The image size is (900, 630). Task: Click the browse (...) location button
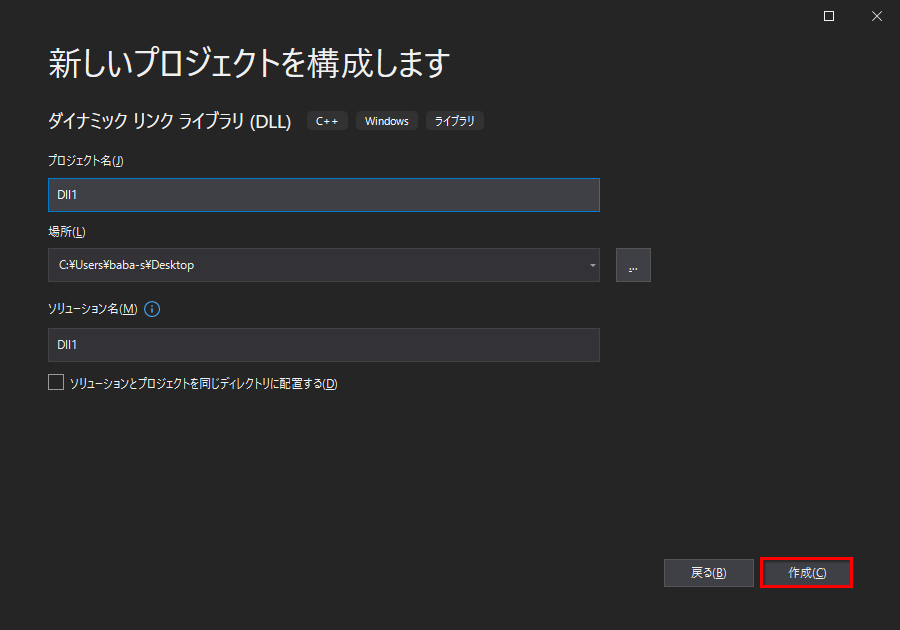633,265
